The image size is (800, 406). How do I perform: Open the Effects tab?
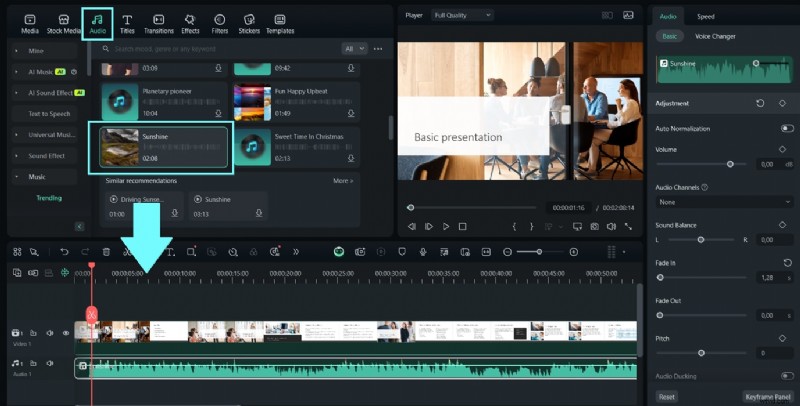click(x=190, y=24)
